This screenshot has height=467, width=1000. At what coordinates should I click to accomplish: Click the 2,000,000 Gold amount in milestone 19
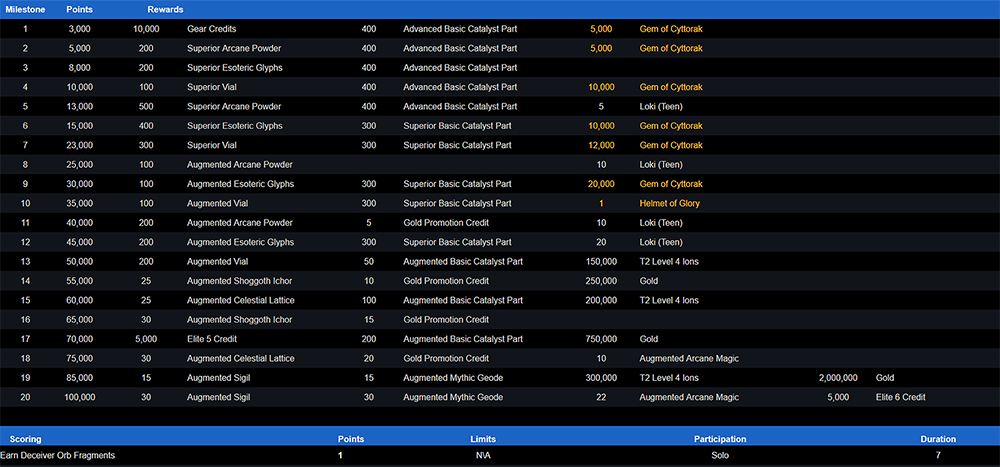coord(837,378)
